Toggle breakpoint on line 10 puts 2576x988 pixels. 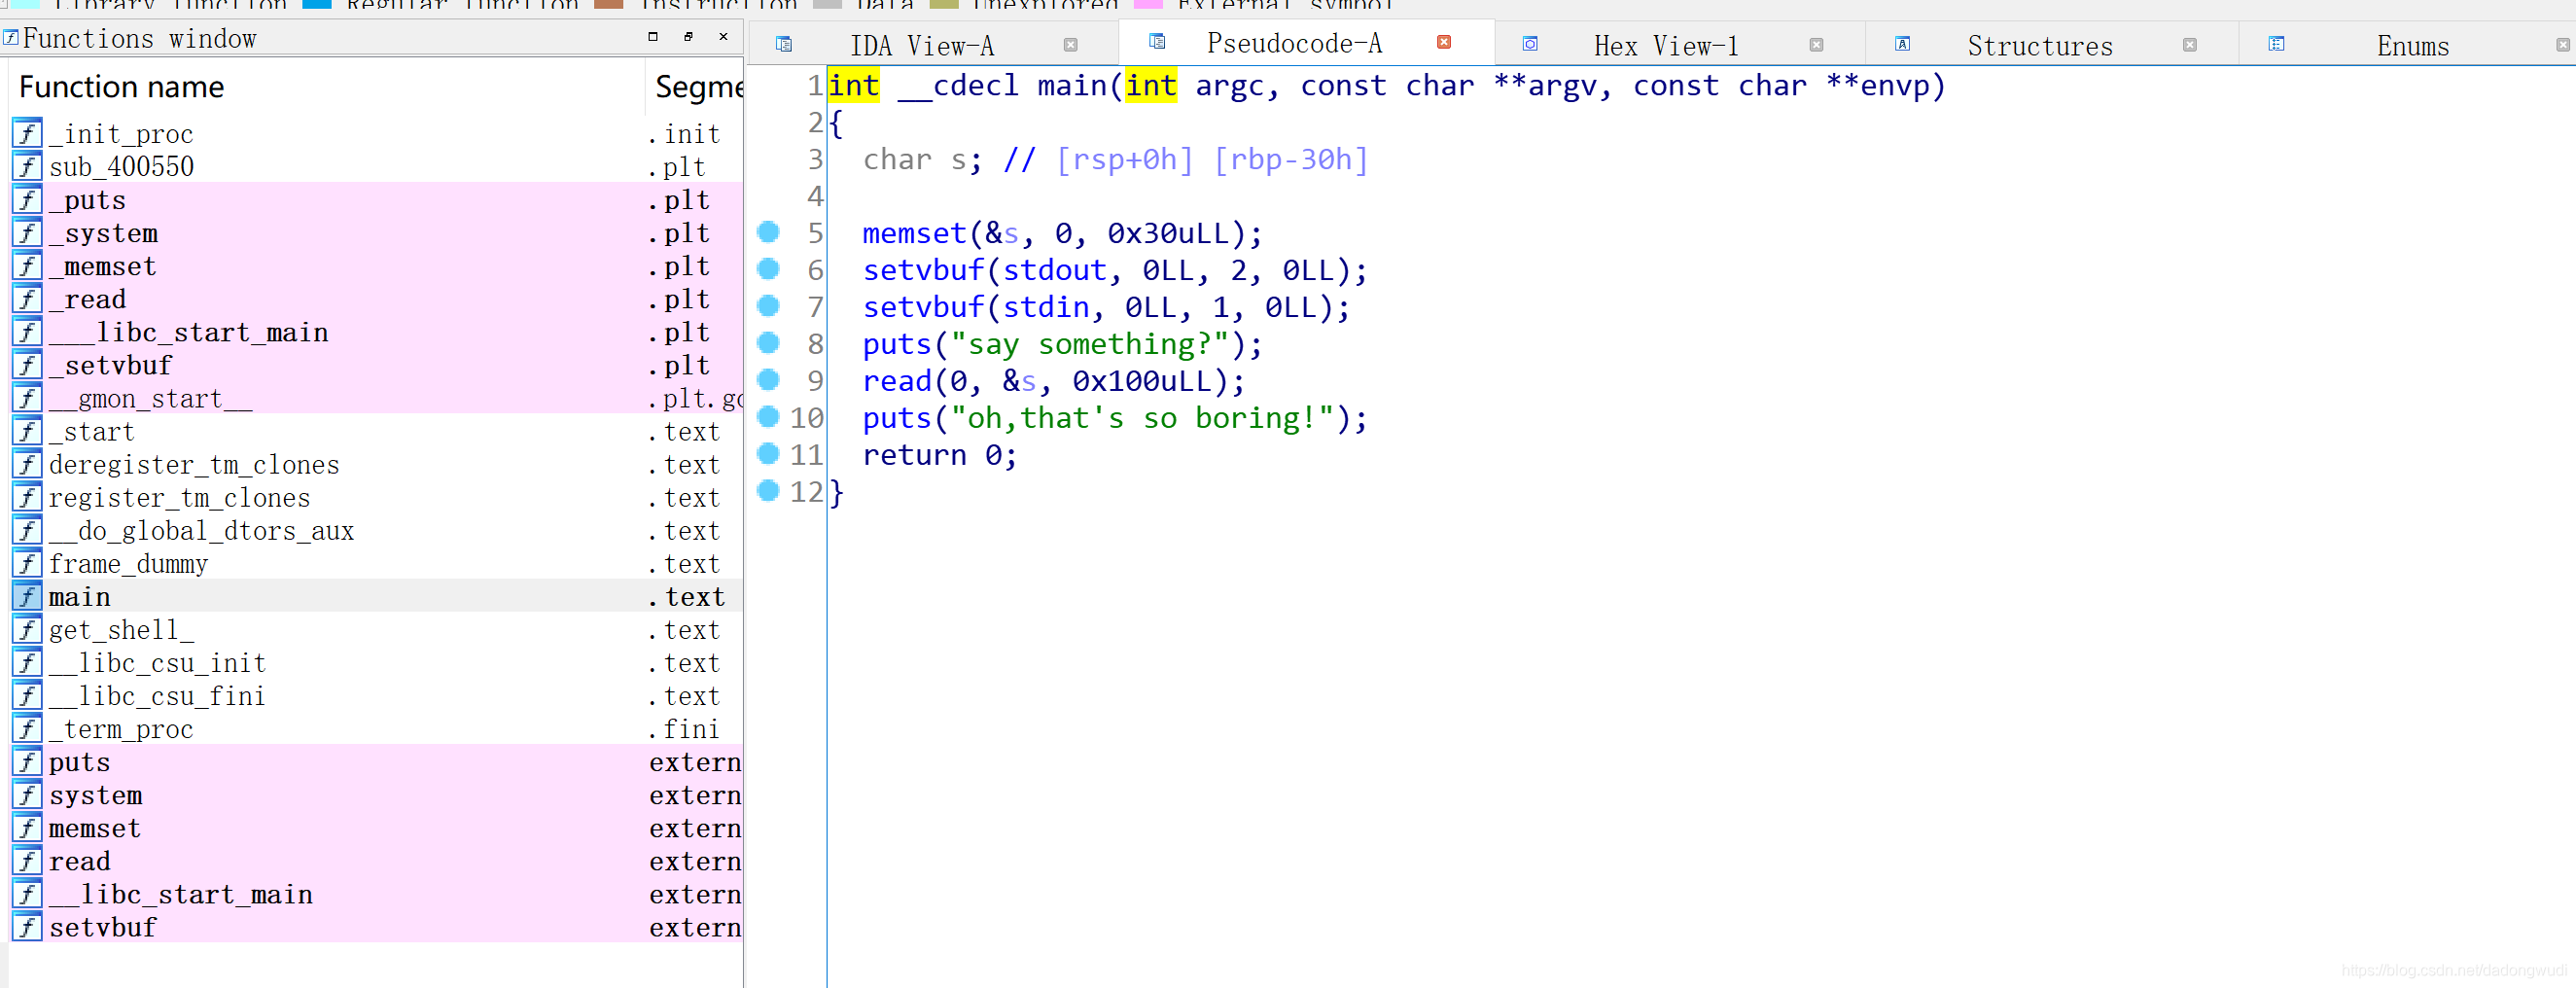[x=768, y=417]
